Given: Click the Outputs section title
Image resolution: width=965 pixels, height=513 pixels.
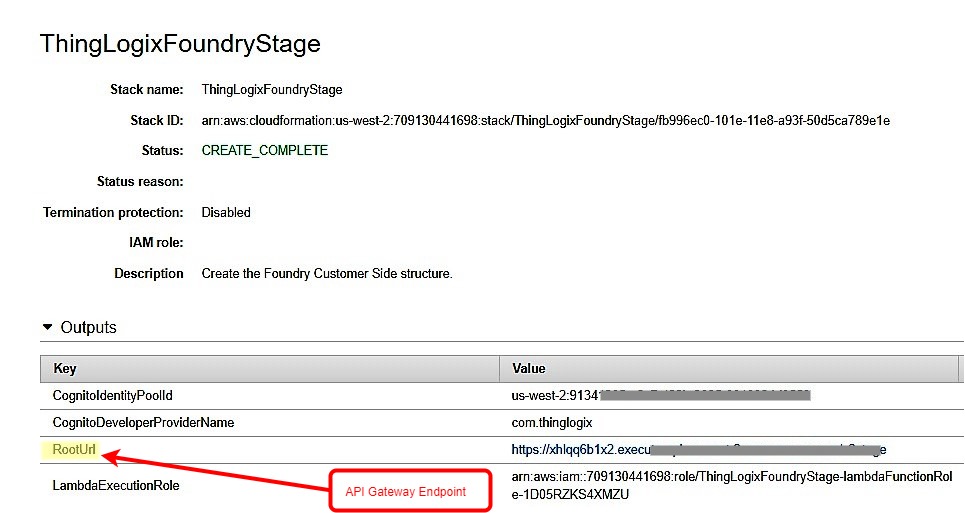Looking at the screenshot, I should click(x=88, y=327).
